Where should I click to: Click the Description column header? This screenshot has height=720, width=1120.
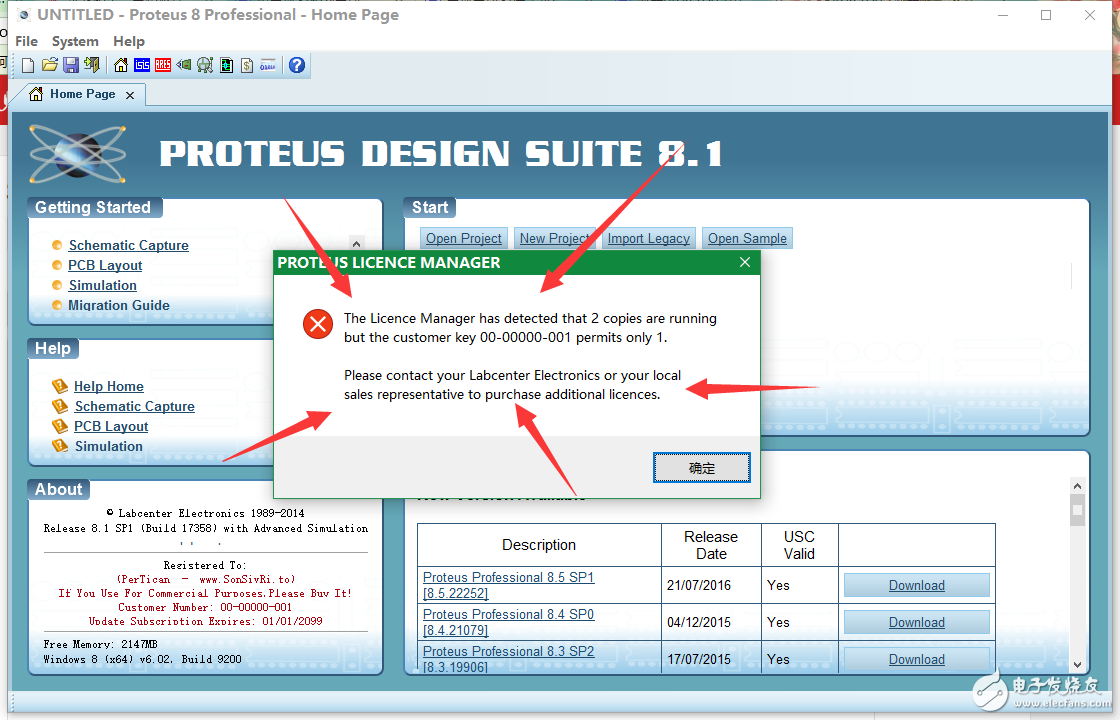pos(539,545)
